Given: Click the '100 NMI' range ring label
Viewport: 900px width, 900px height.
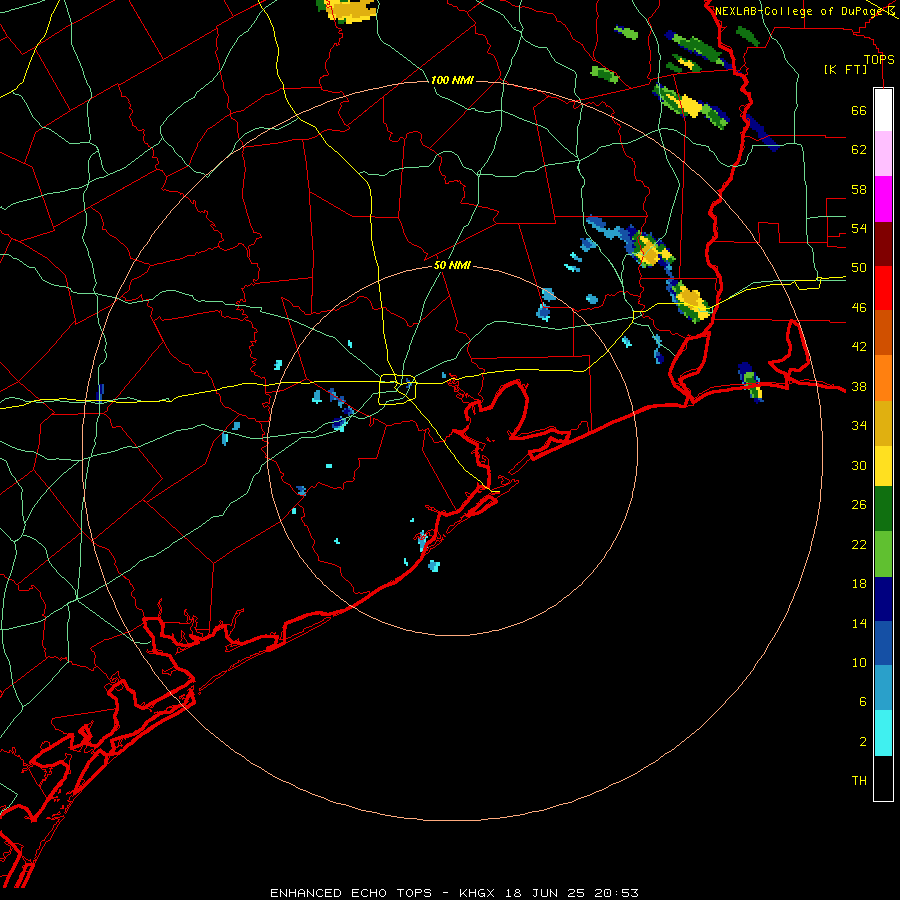Looking at the screenshot, I should (452, 80).
